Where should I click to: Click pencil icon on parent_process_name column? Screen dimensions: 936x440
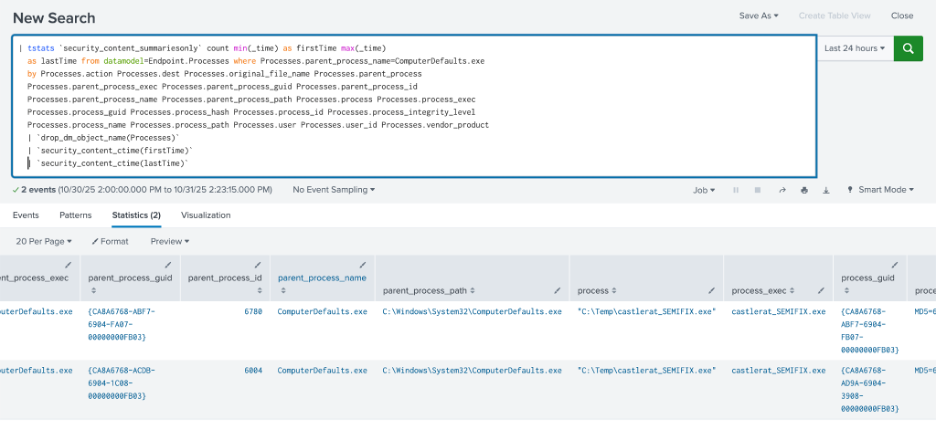(x=361, y=265)
